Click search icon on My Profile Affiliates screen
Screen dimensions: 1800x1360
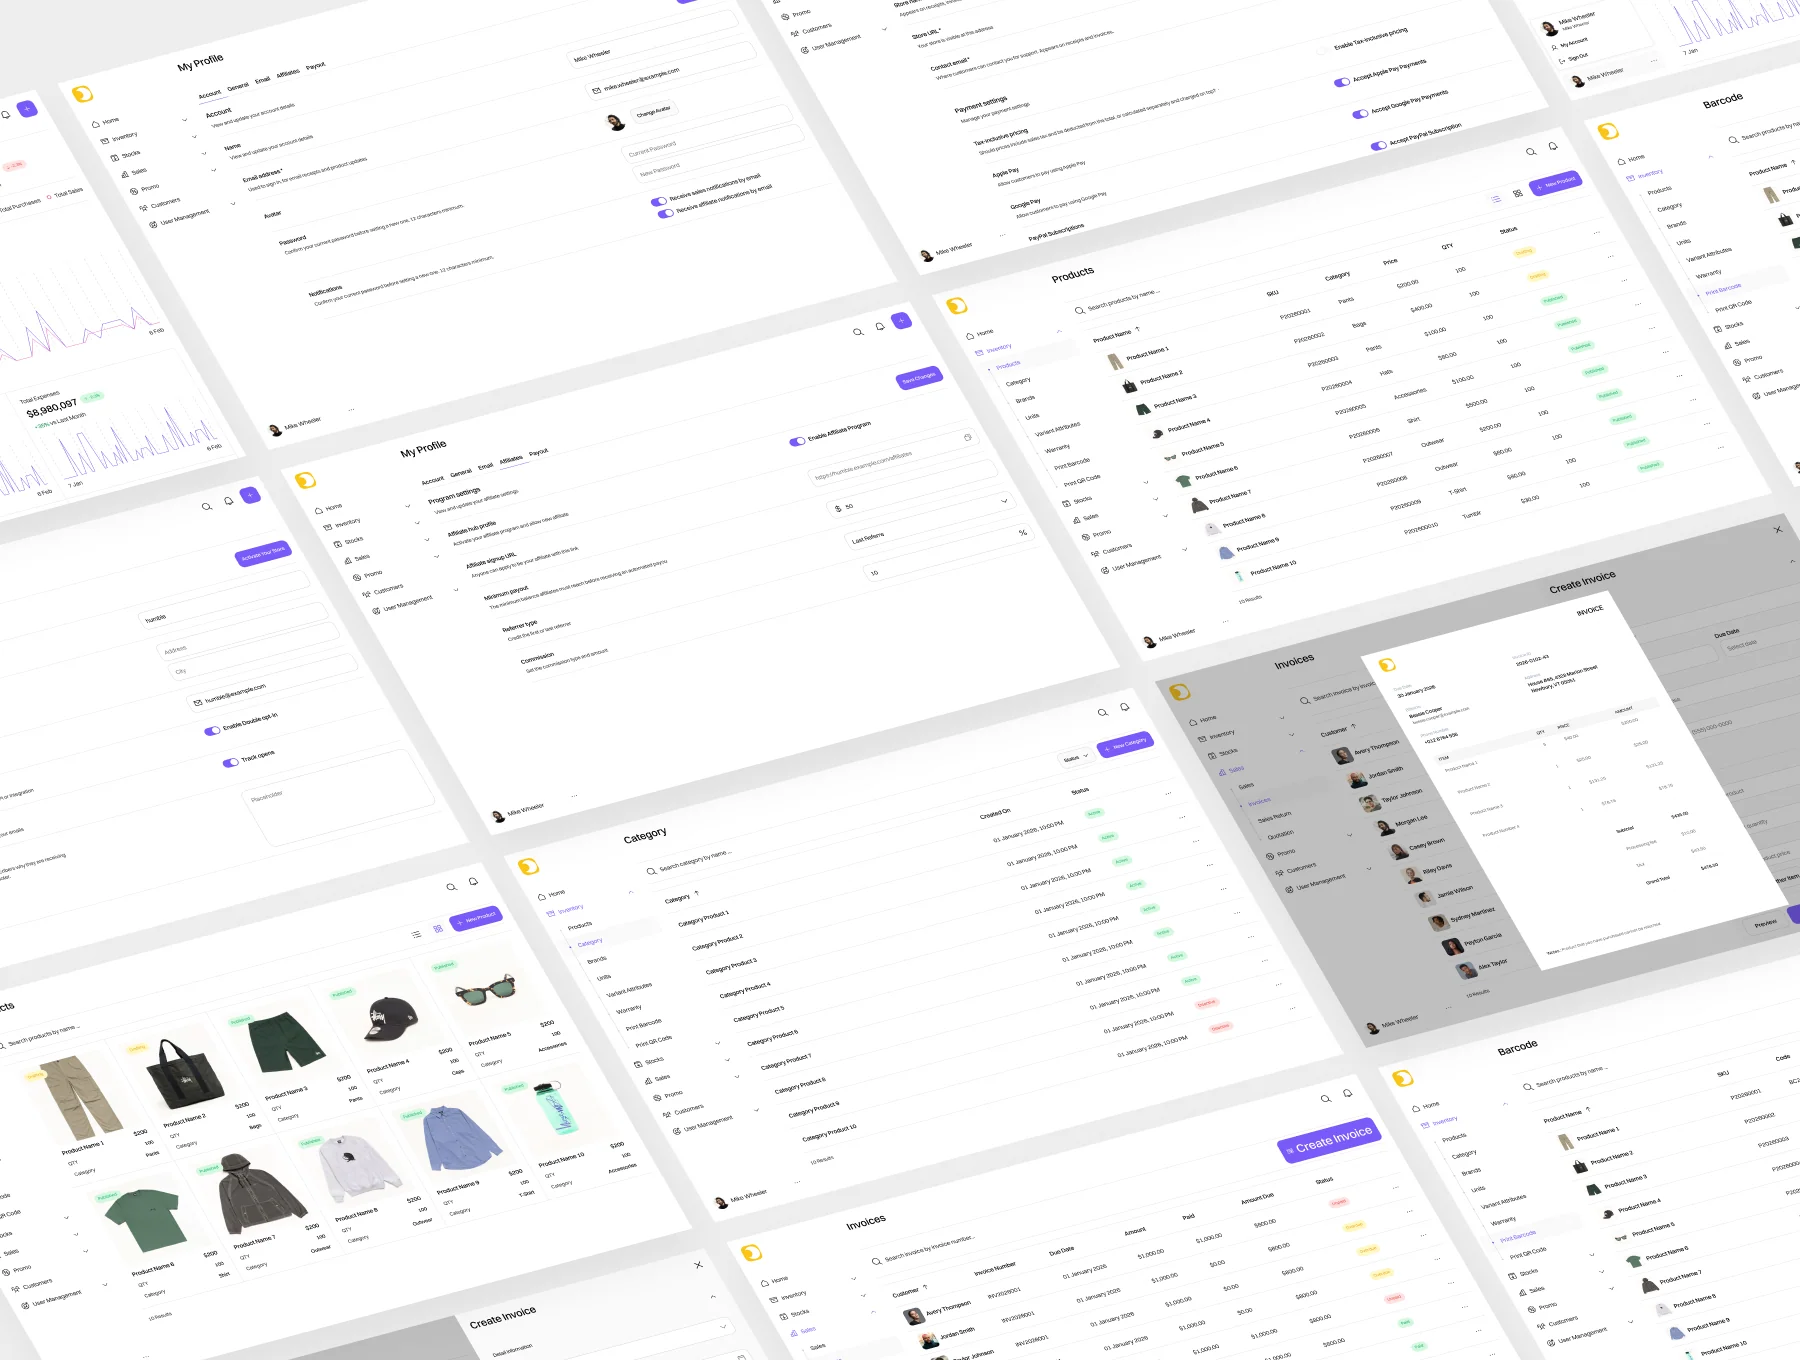click(858, 332)
